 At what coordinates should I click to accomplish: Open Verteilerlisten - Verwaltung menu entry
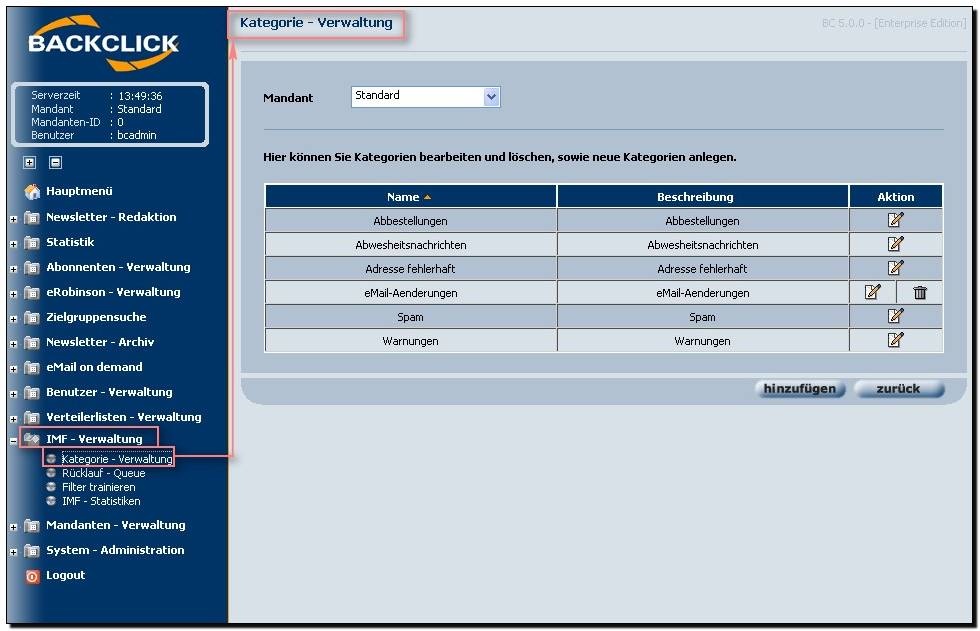124,417
